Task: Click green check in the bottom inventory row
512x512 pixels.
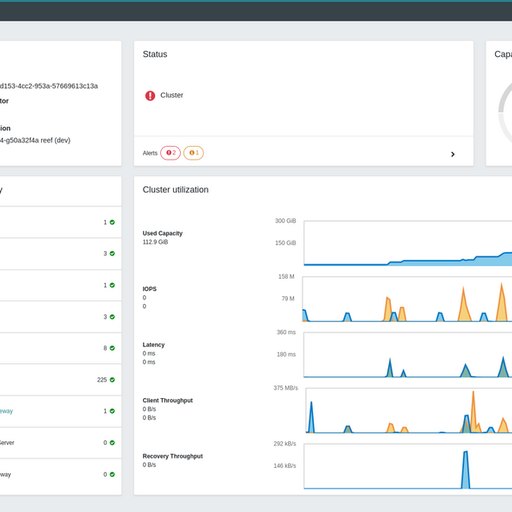Action: pyautogui.click(x=112, y=474)
